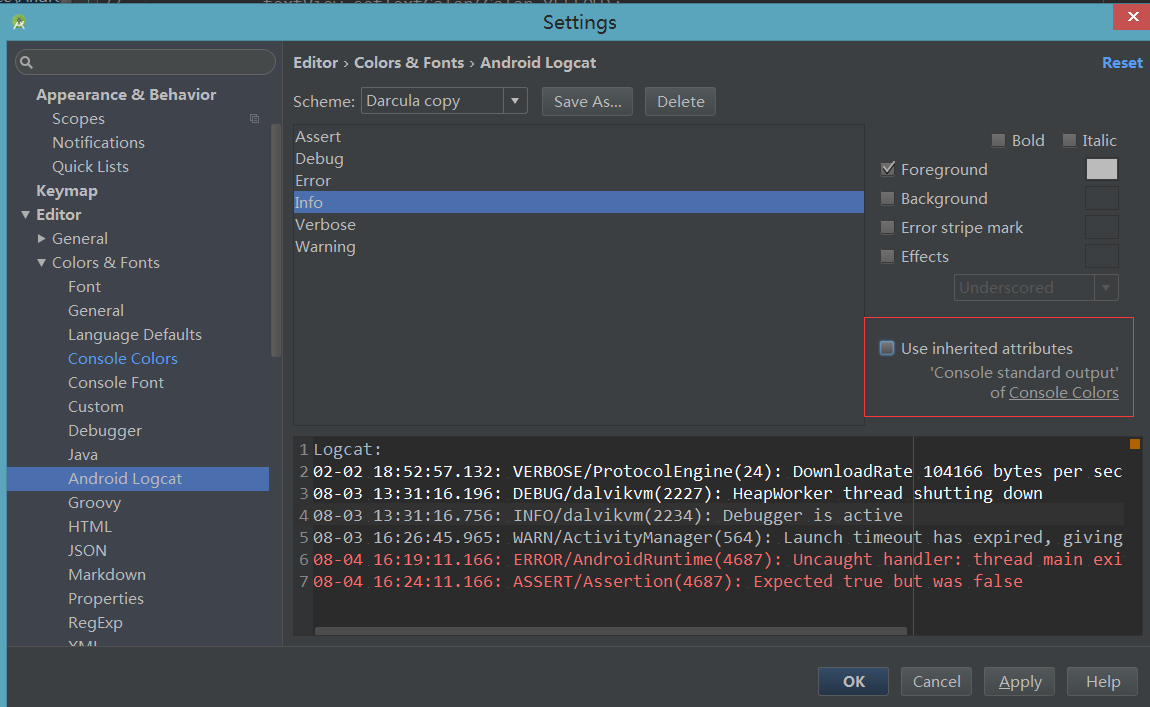
Task: Select Info in the log level list
Action: pyautogui.click(x=578, y=202)
